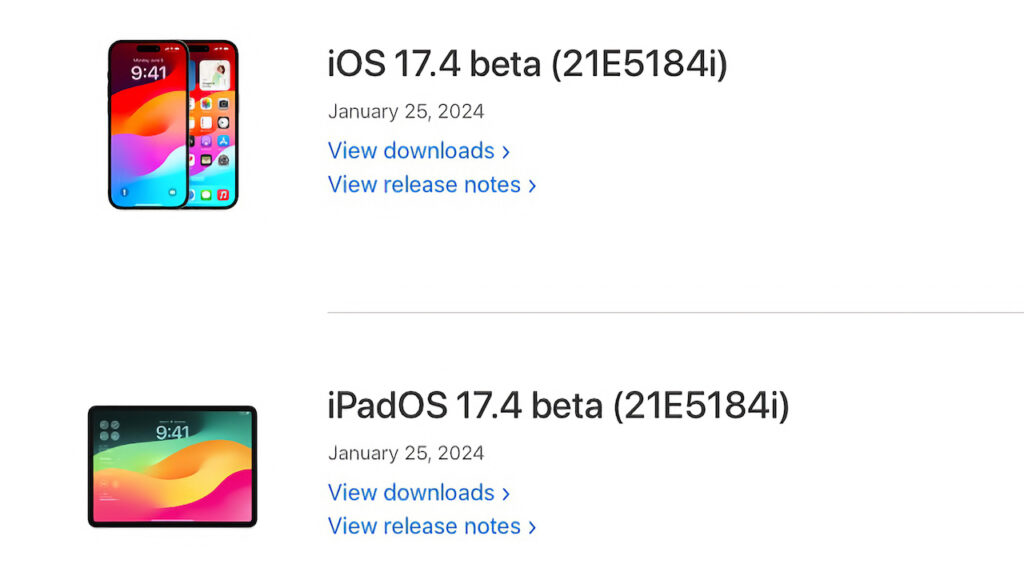Click the chevron beside iOS View release notes
The height and width of the screenshot is (576, 1024).
coord(532,185)
